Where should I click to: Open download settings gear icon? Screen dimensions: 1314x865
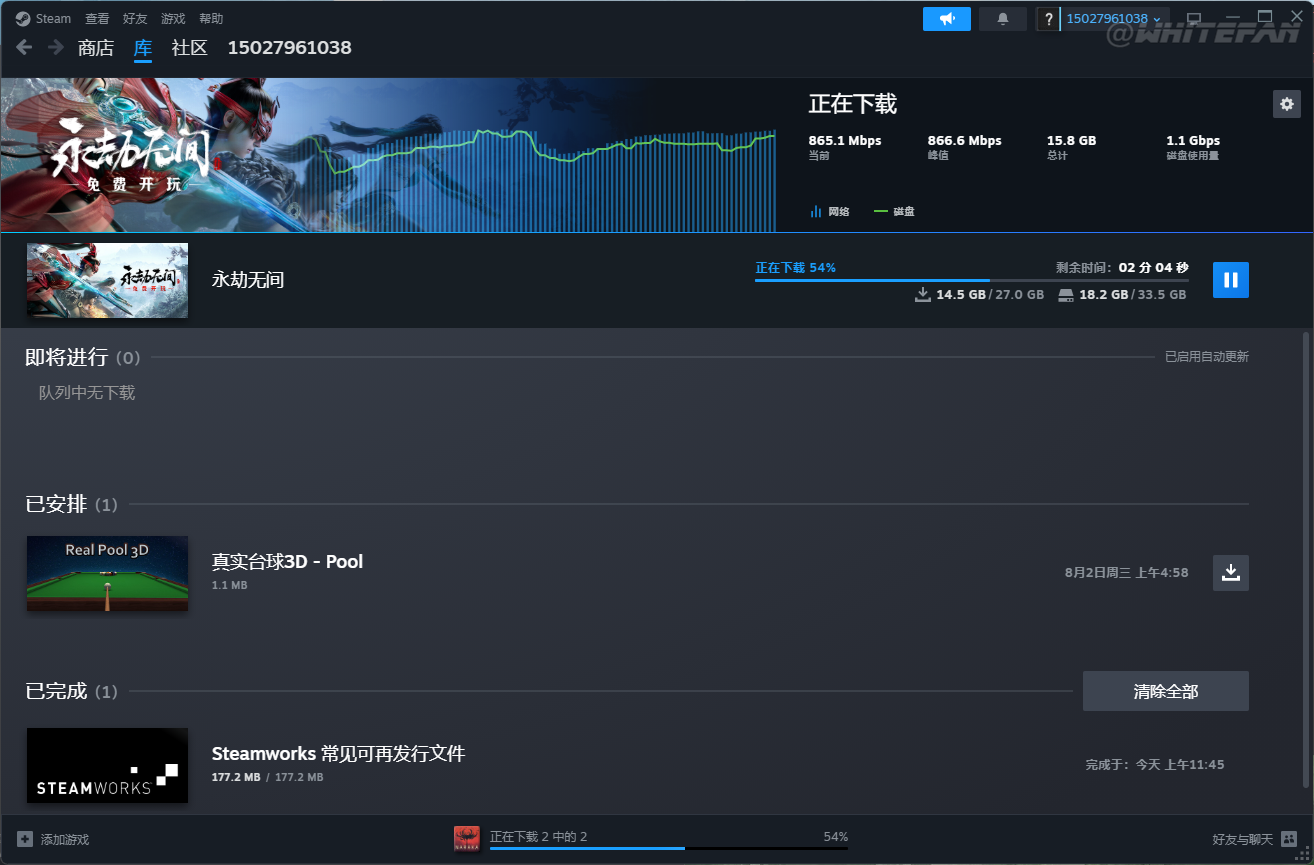point(1287,103)
